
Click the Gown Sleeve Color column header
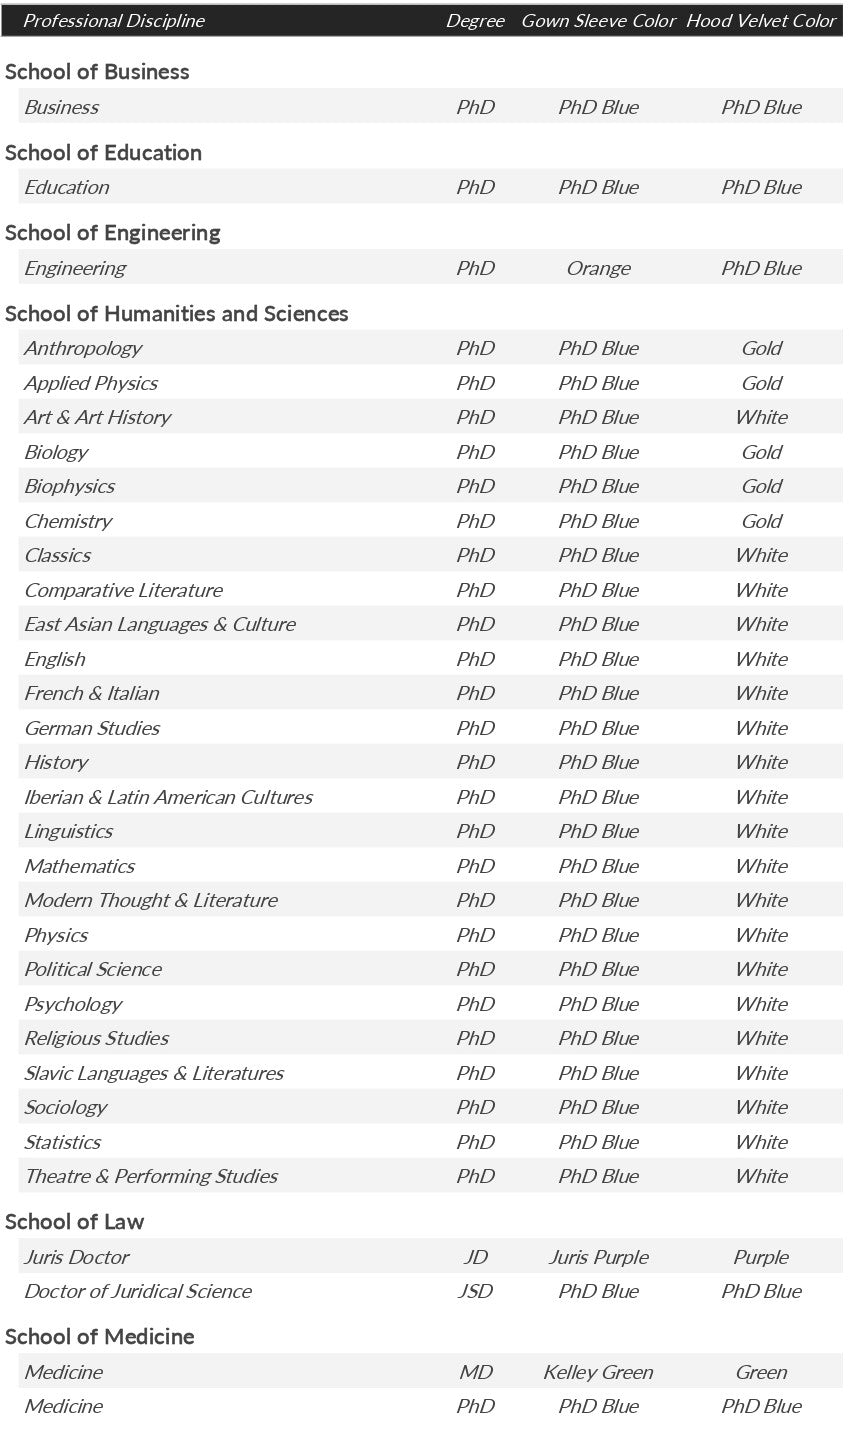[x=598, y=21]
